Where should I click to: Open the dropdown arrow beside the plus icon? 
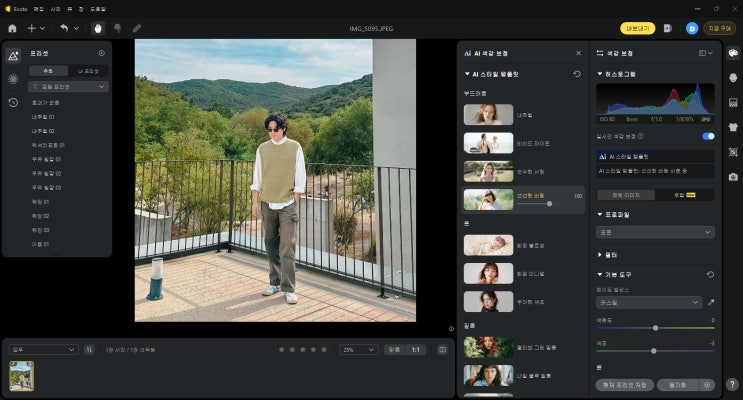(x=43, y=28)
